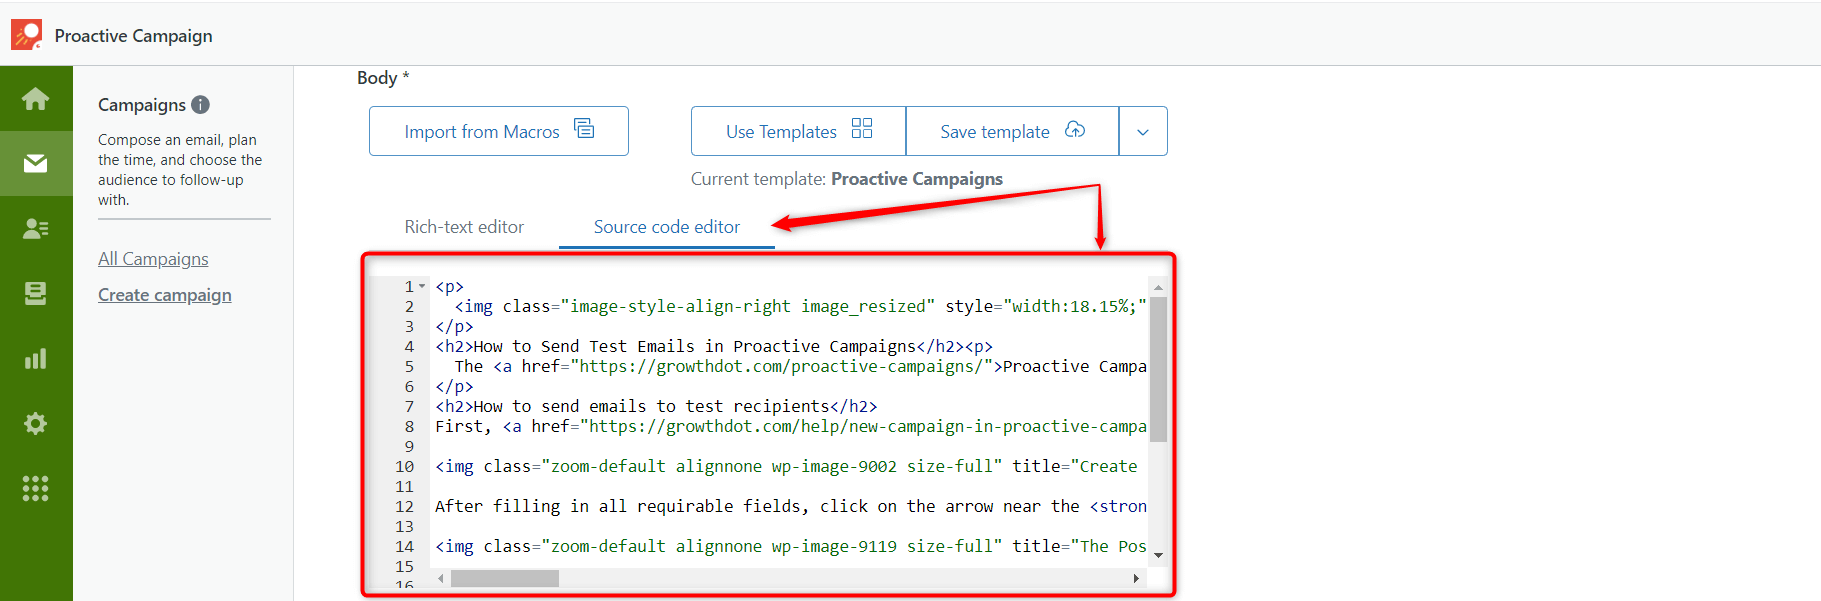Click line number 10 in the gutter

tap(404, 467)
